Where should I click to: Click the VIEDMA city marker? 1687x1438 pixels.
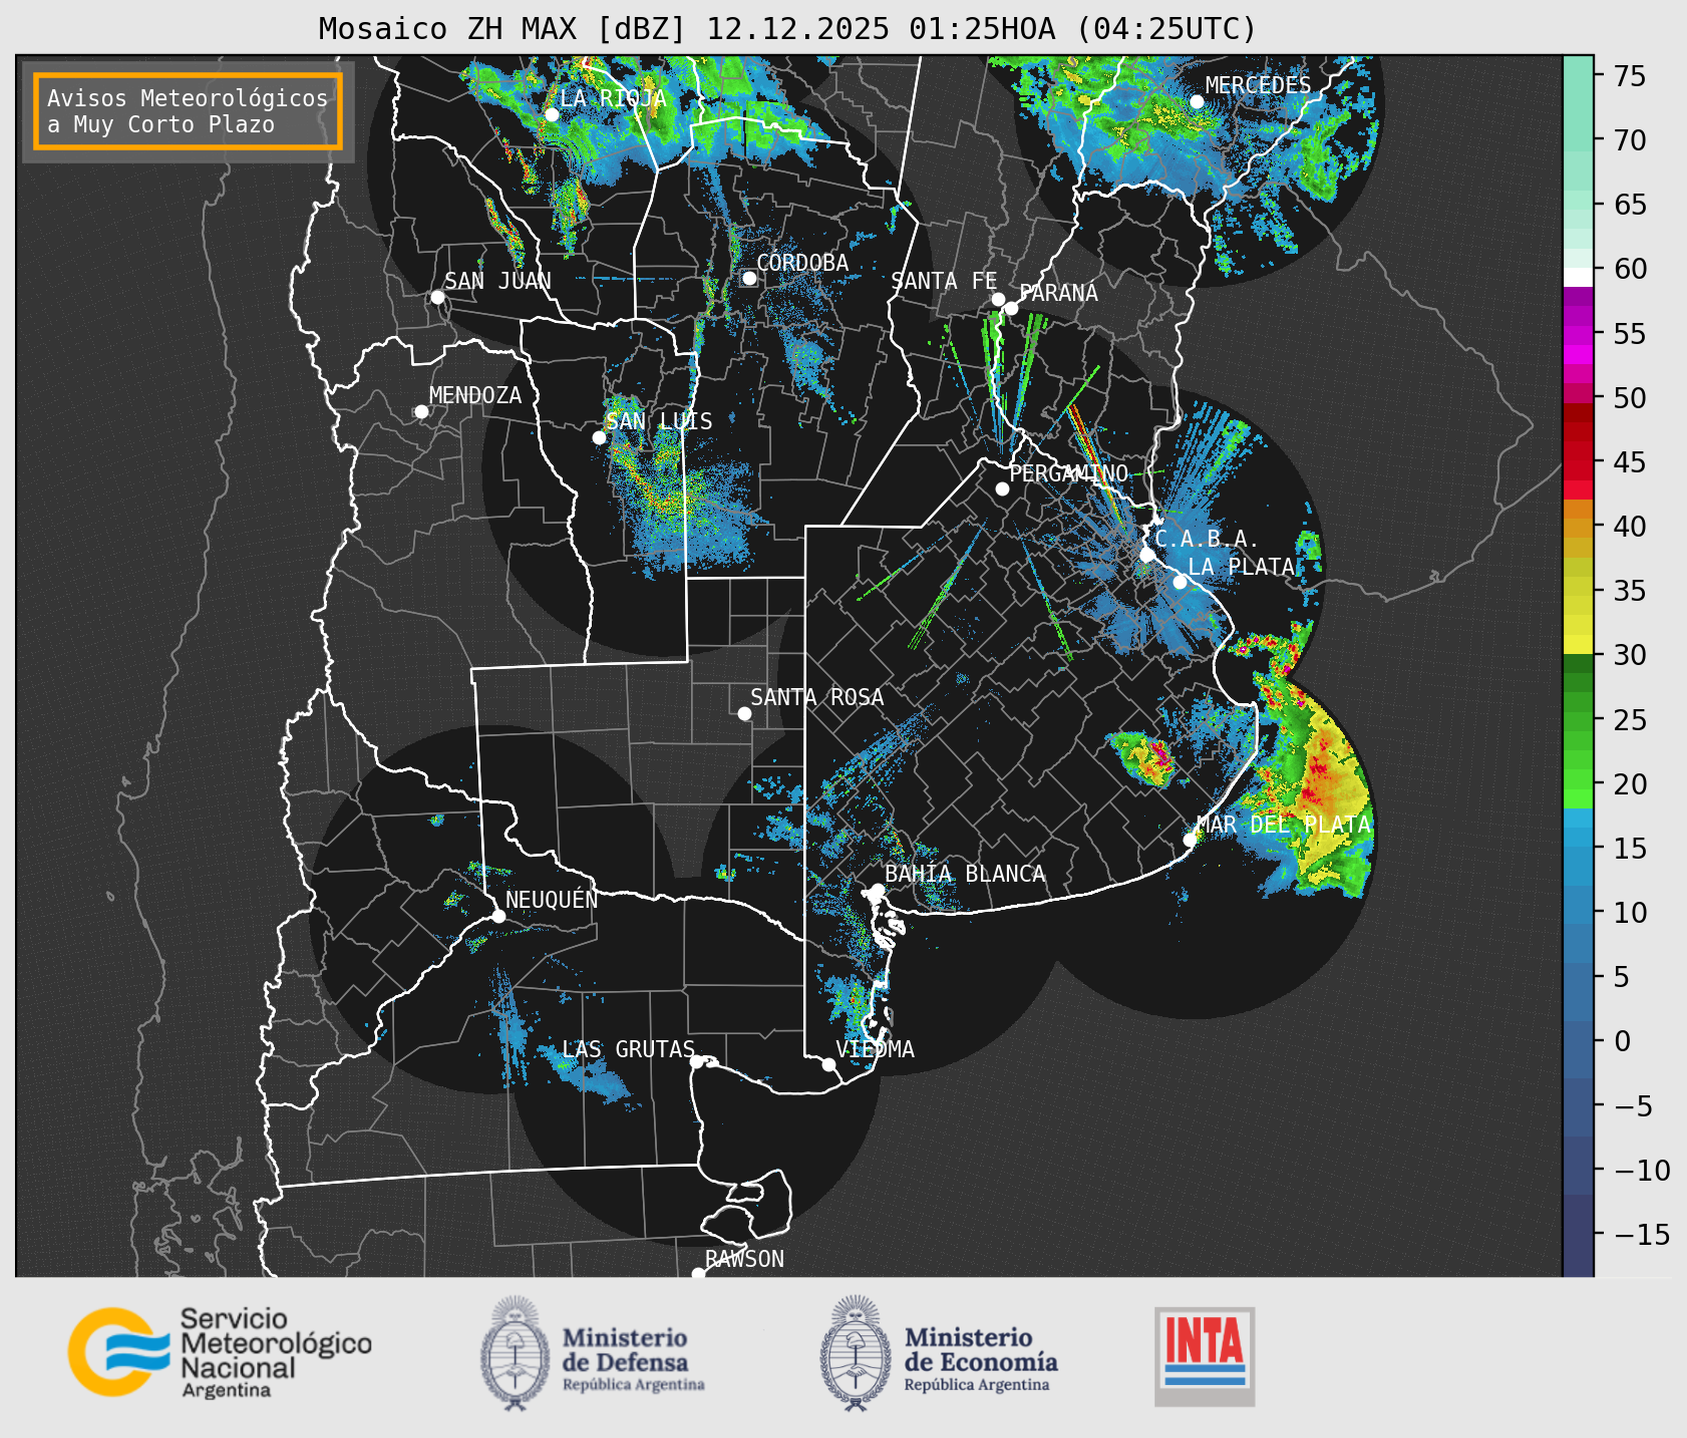(829, 1064)
